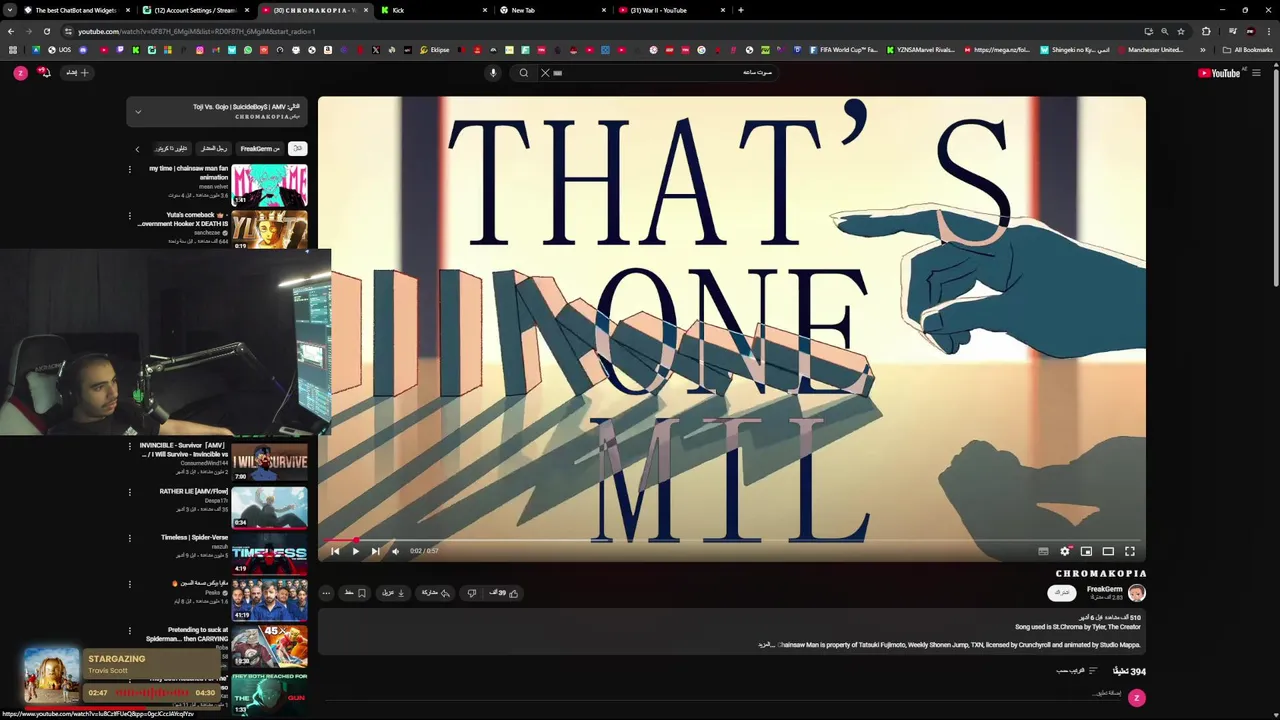
Task: Open FIFA World Cup bookmark
Action: click(x=843, y=50)
